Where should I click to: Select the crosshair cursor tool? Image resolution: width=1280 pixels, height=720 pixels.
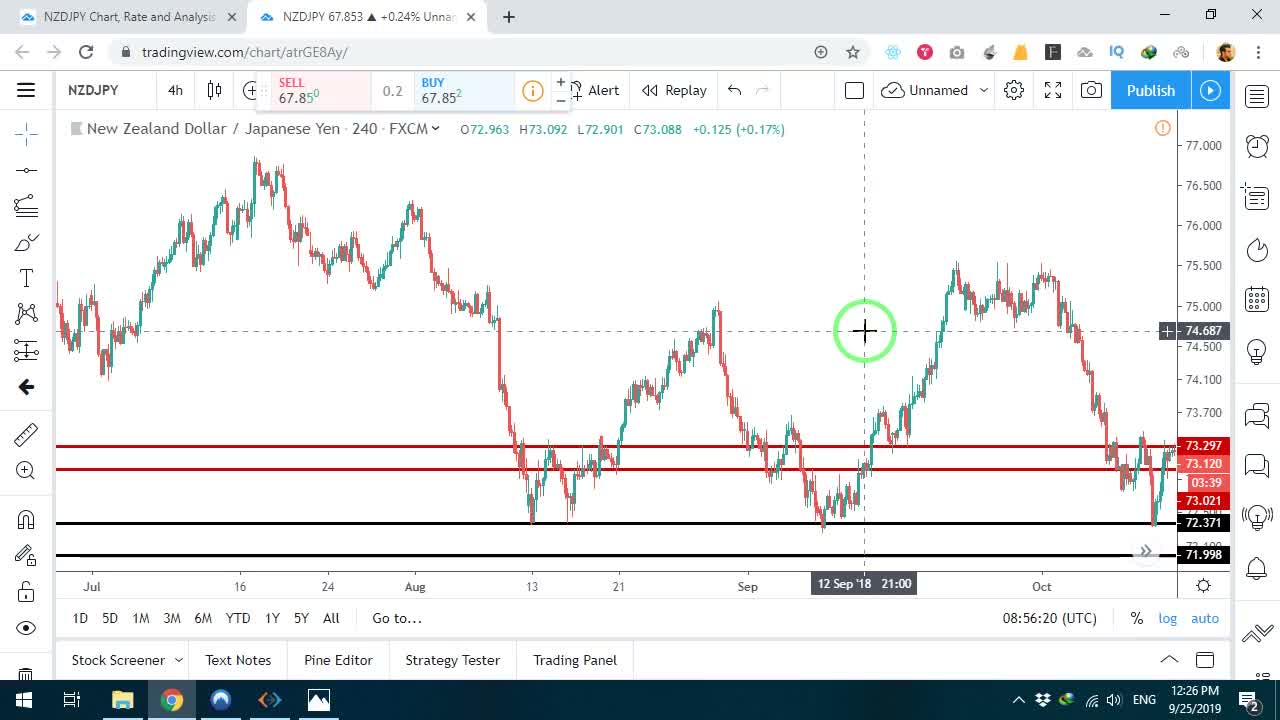point(26,133)
